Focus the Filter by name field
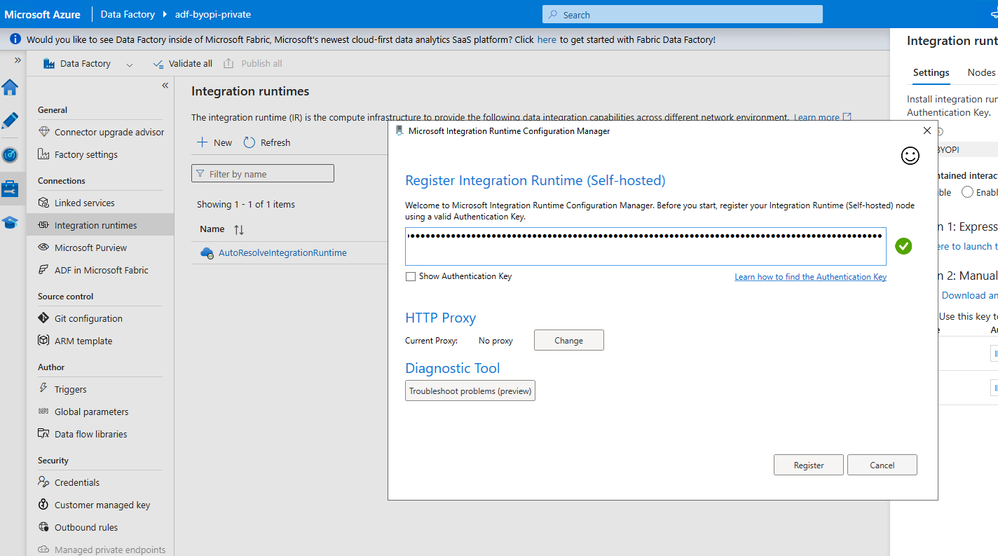 (x=262, y=174)
